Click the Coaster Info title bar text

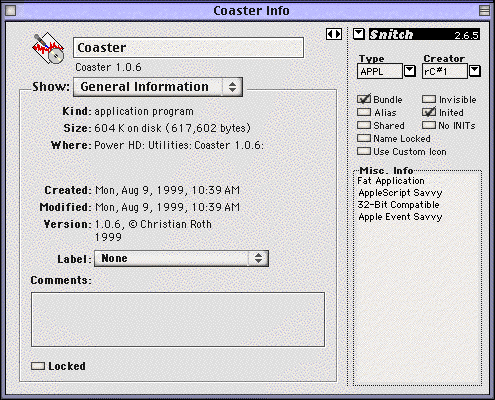[251, 11]
